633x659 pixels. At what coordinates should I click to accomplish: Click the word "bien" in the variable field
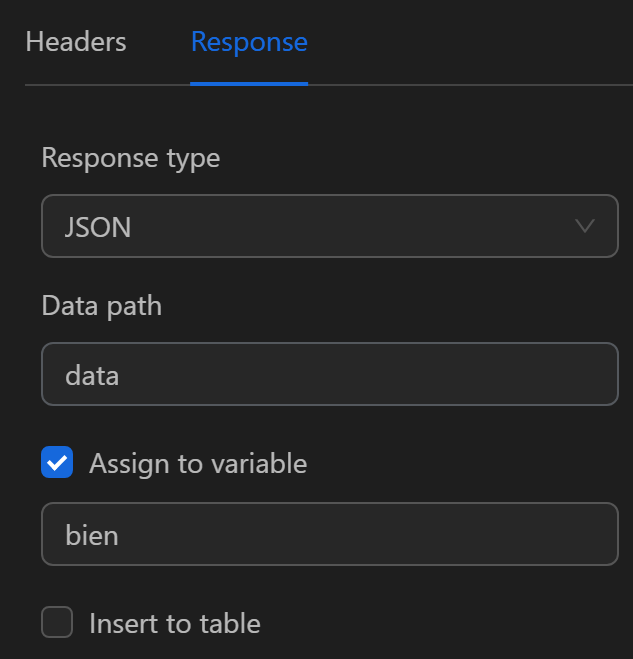tap(92, 535)
